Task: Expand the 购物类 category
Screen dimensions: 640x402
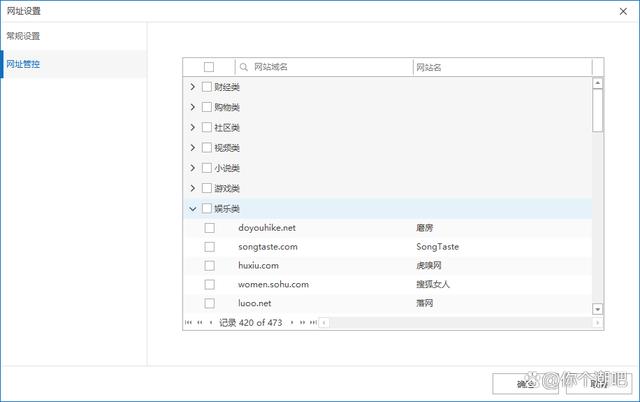Action: 193,107
